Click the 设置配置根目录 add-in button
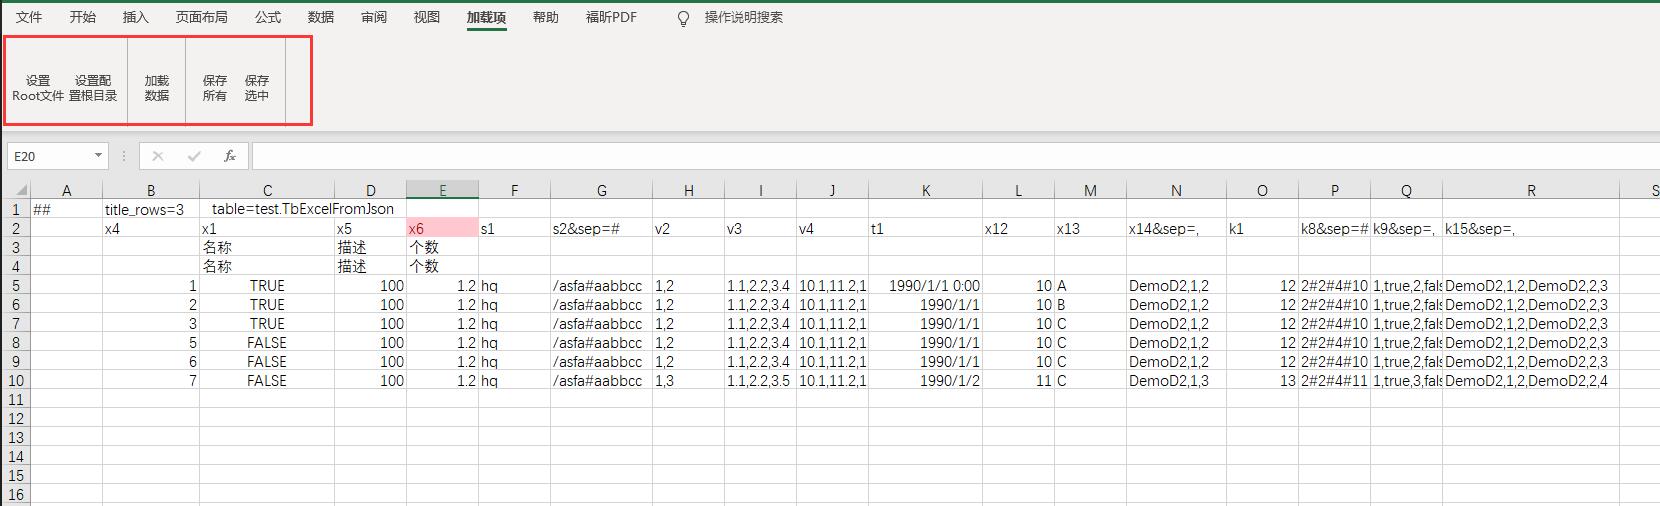 point(93,88)
